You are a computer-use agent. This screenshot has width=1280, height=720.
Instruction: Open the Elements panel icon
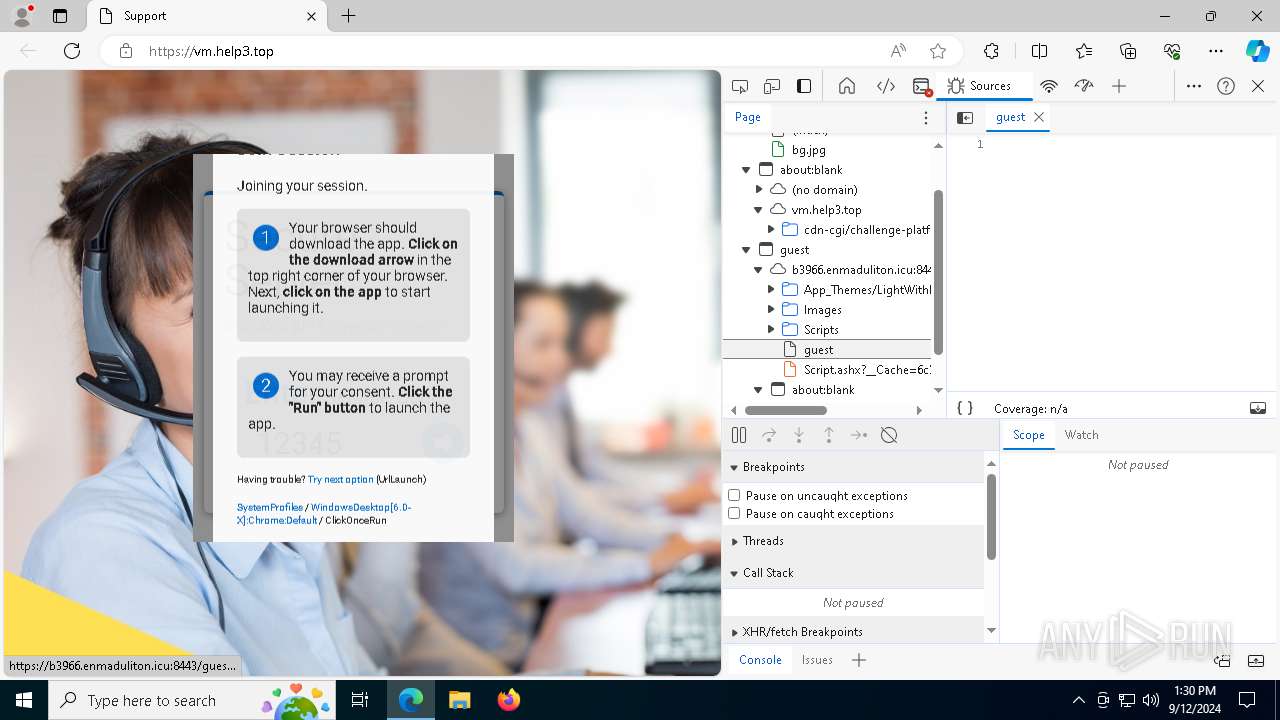pos(886,86)
